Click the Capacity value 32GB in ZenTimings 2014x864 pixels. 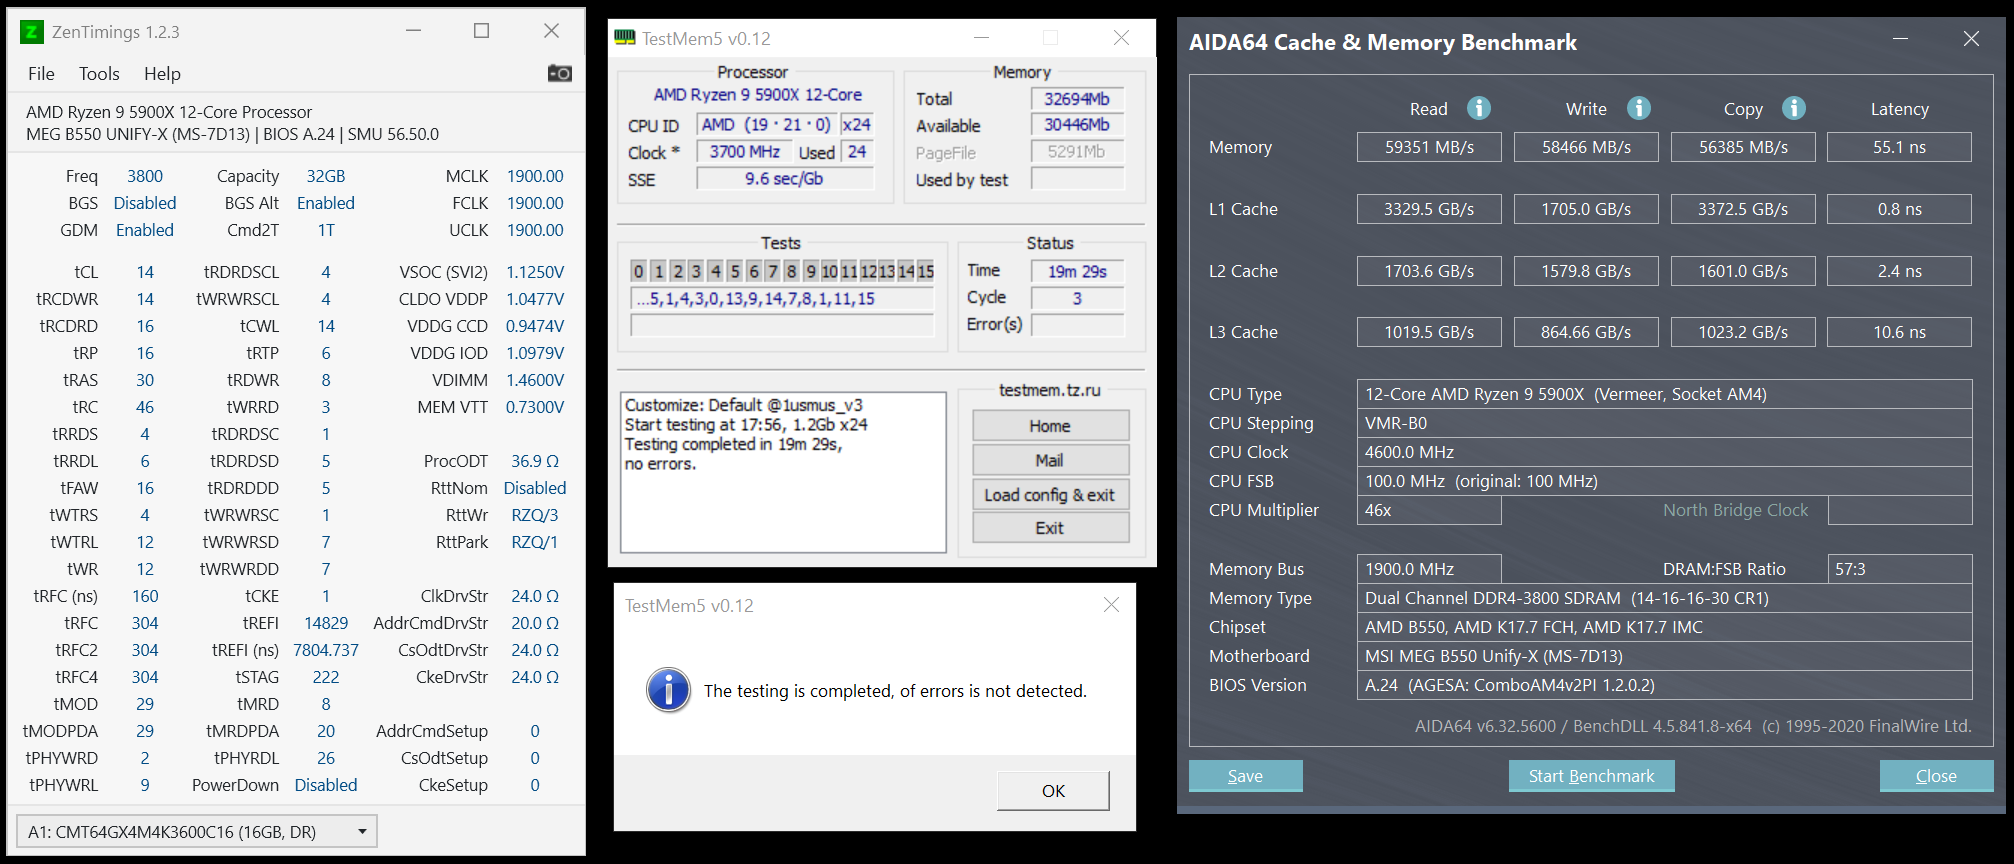pos(326,176)
